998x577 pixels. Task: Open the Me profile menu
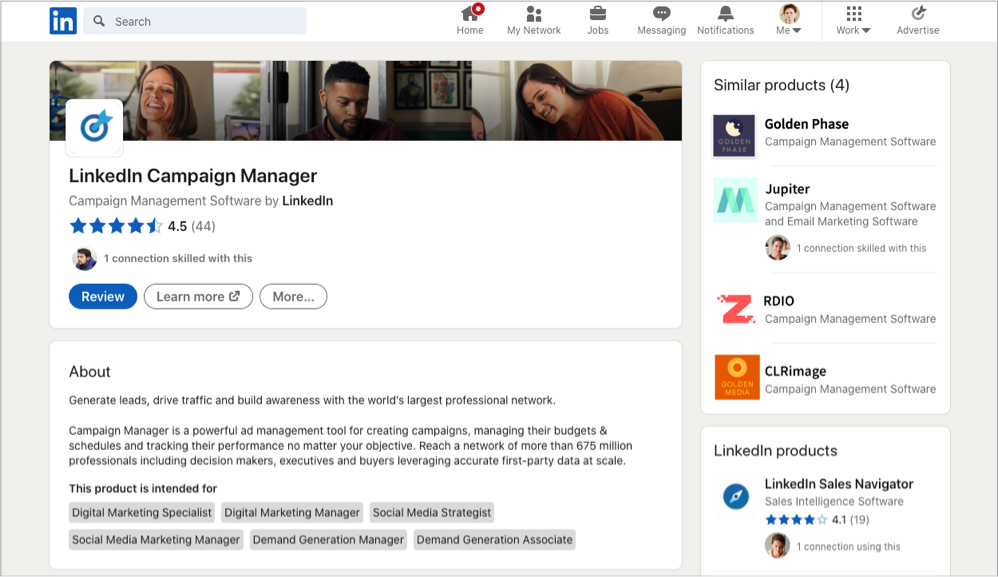[x=788, y=20]
